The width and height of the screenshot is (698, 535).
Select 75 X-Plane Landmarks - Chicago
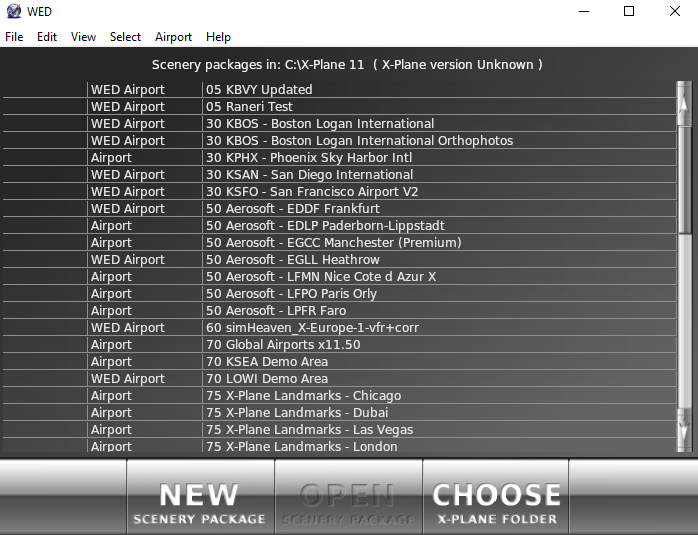pos(339,396)
